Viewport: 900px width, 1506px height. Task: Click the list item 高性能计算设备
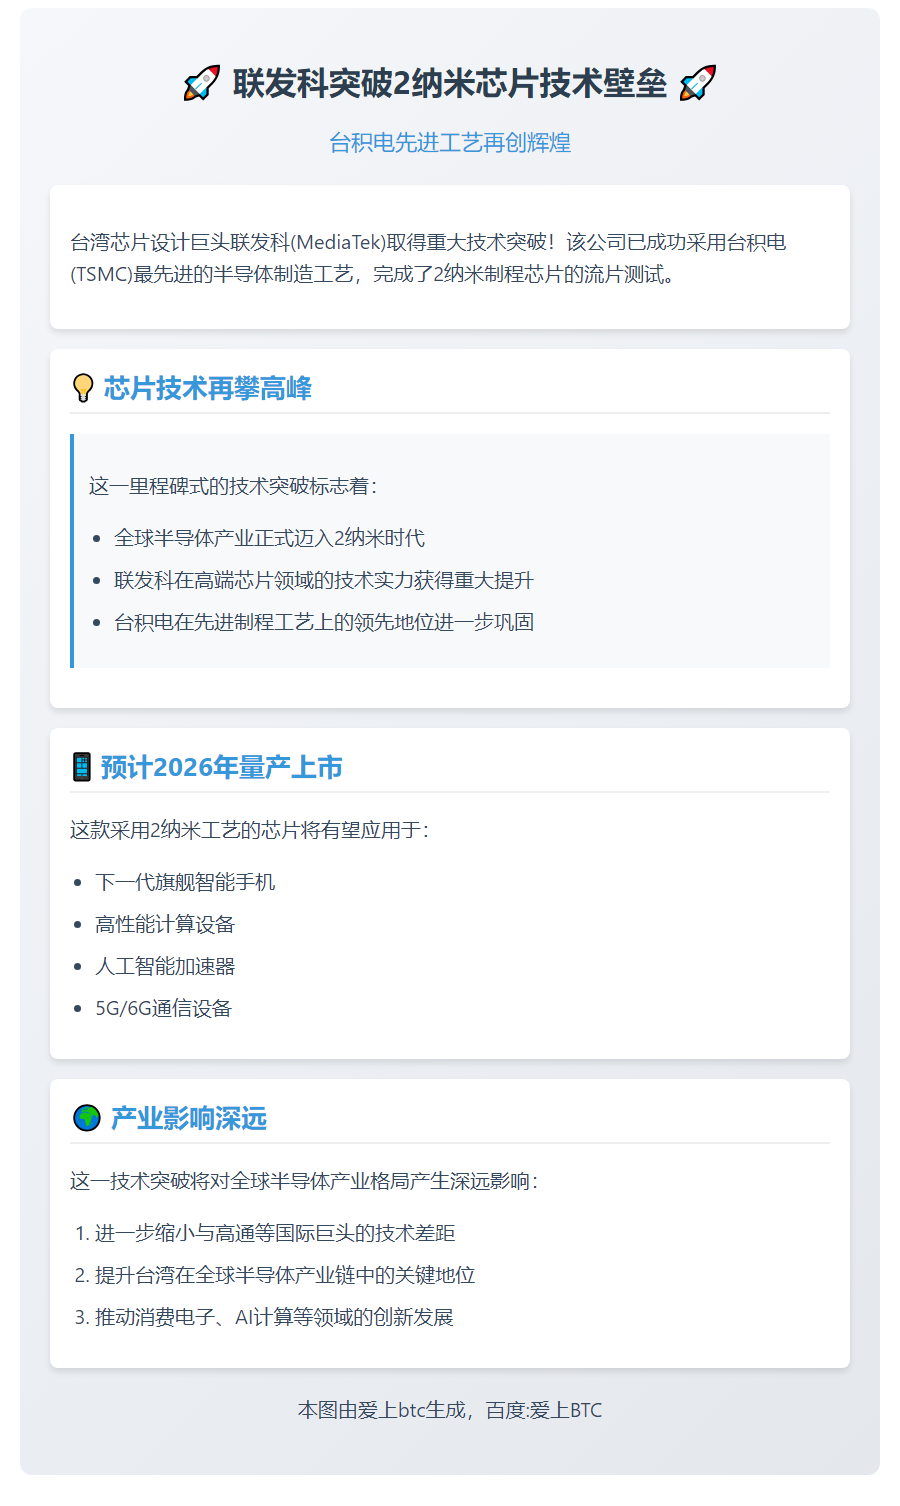(165, 924)
